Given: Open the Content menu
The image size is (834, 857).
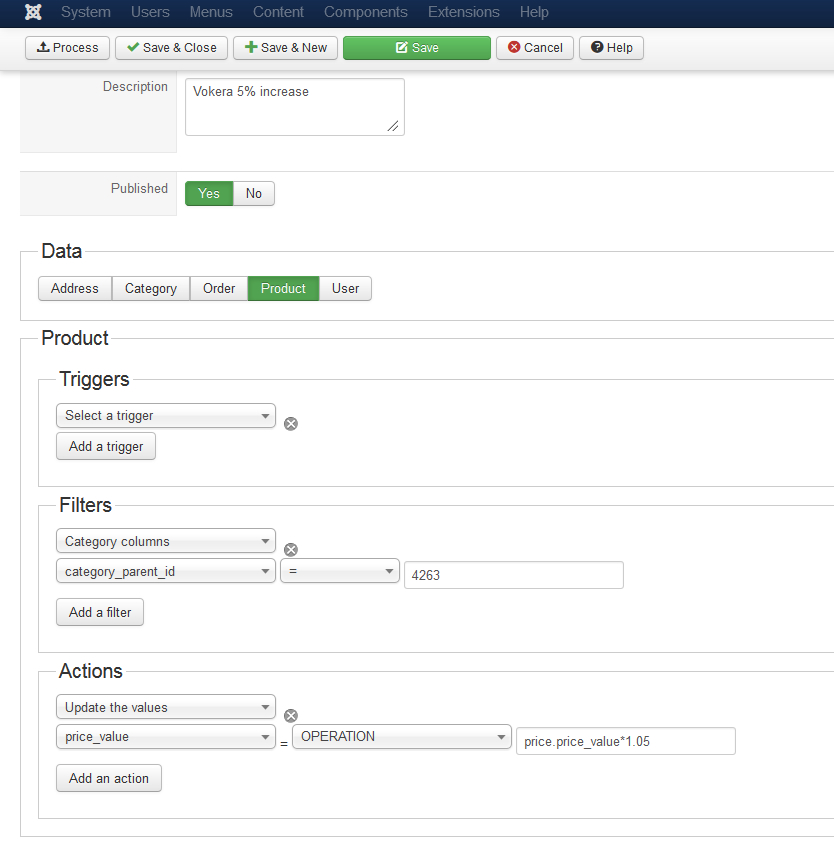Looking at the screenshot, I should click(x=278, y=12).
